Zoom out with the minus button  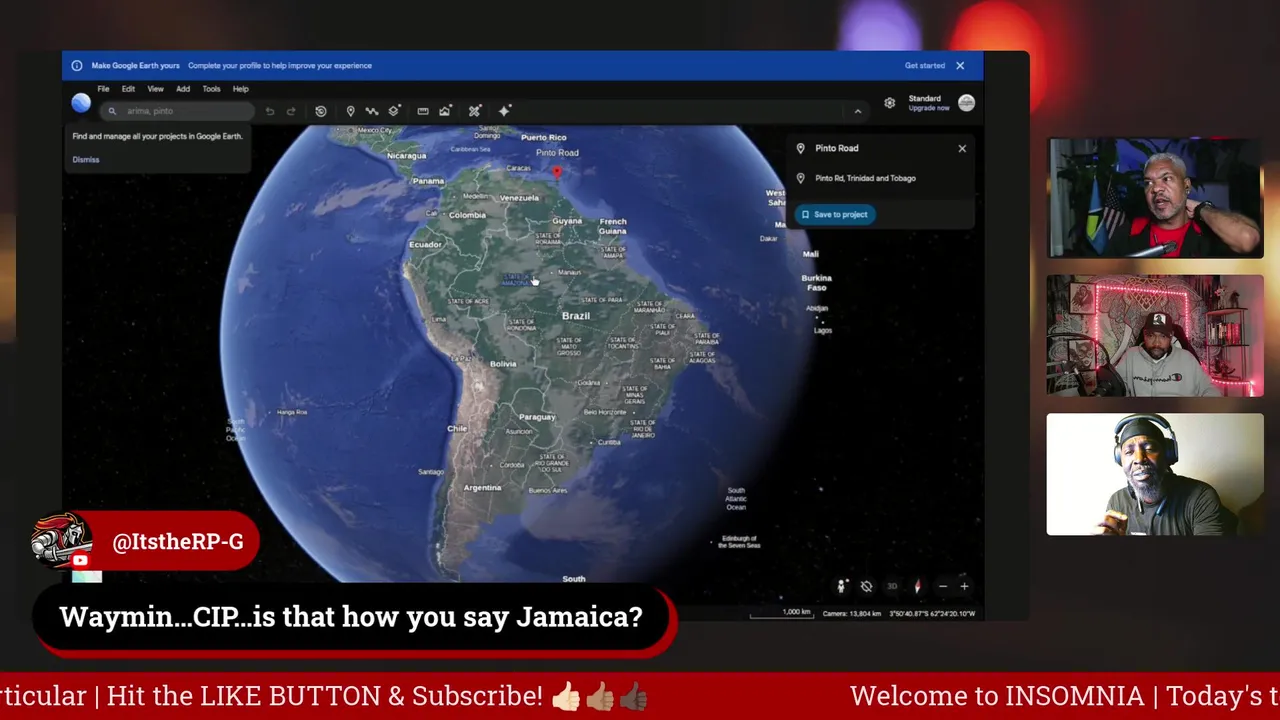tap(942, 586)
